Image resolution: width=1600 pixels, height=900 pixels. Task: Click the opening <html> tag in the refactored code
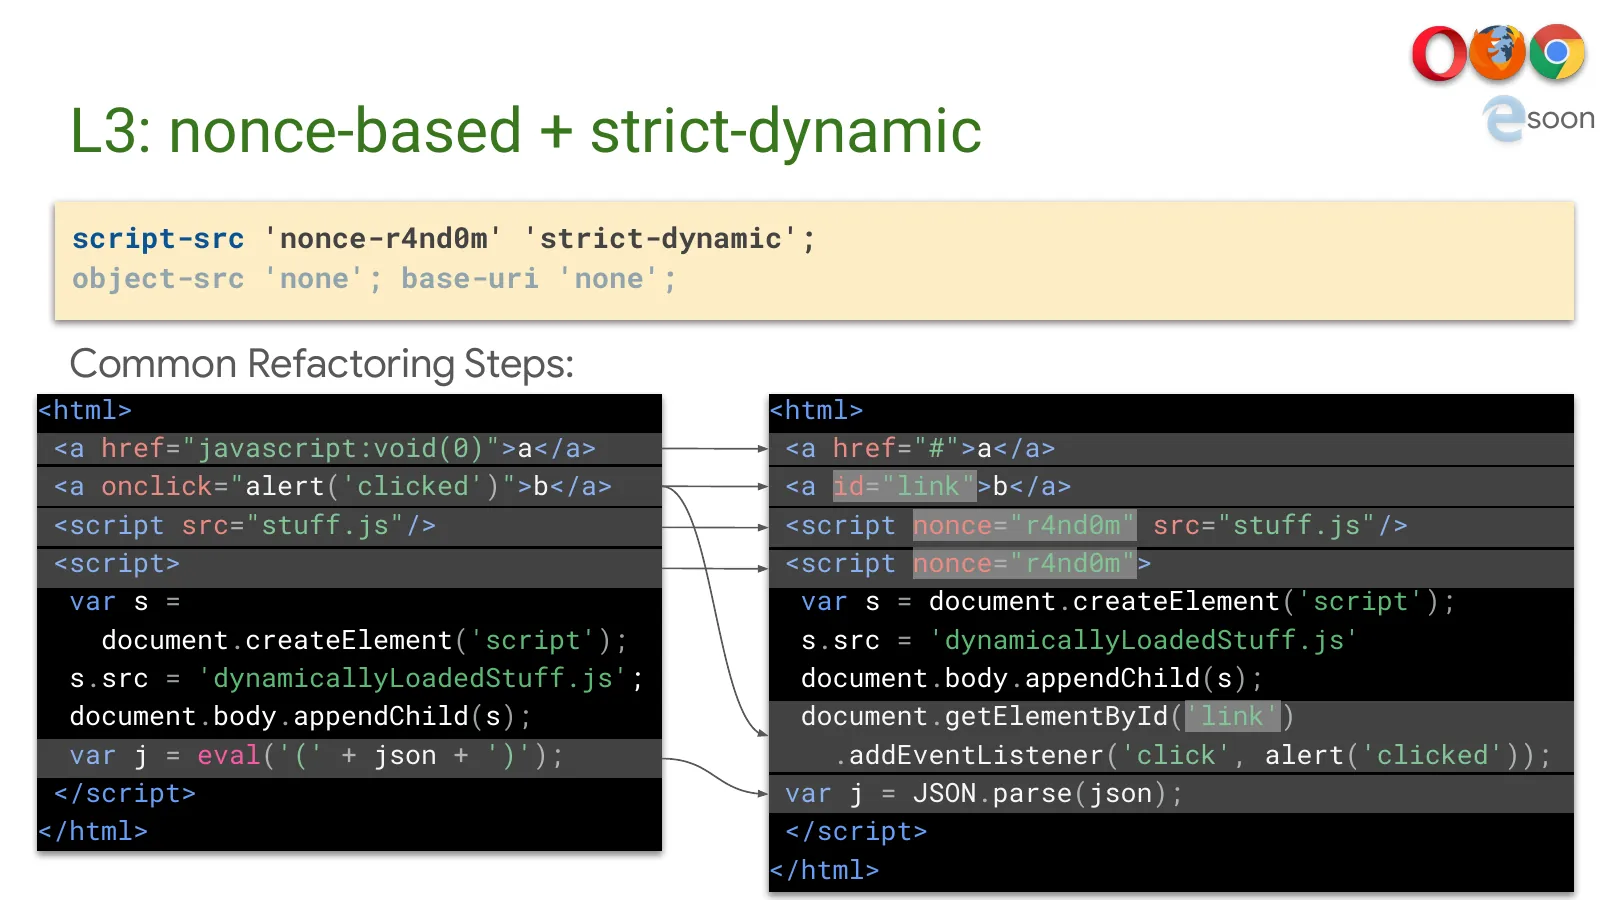[817, 410]
